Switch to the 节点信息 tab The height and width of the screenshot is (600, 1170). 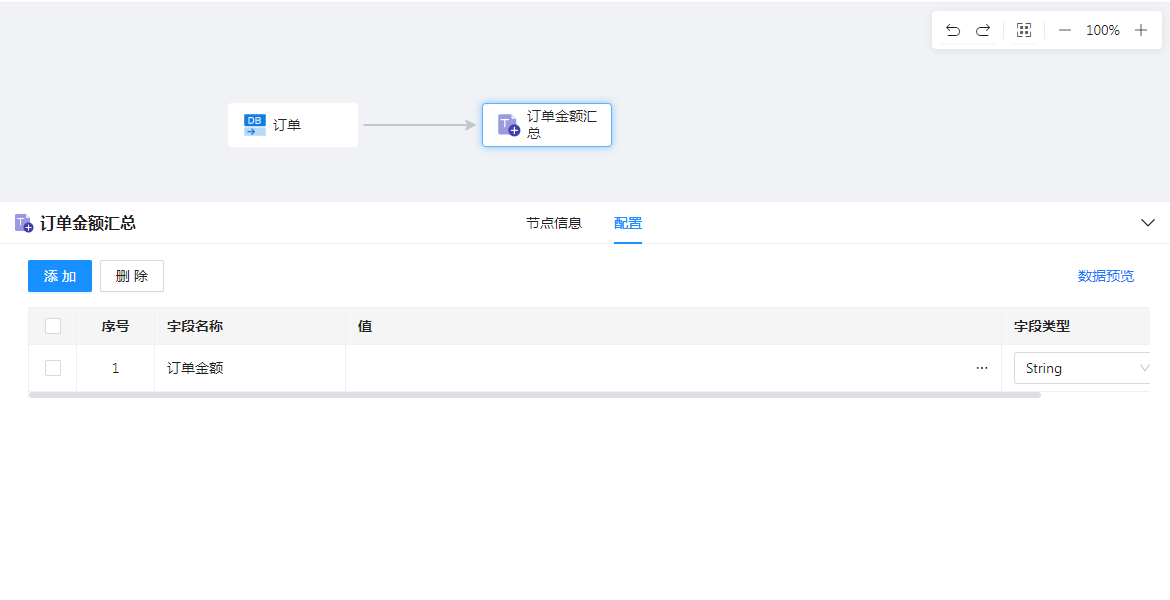[554, 223]
